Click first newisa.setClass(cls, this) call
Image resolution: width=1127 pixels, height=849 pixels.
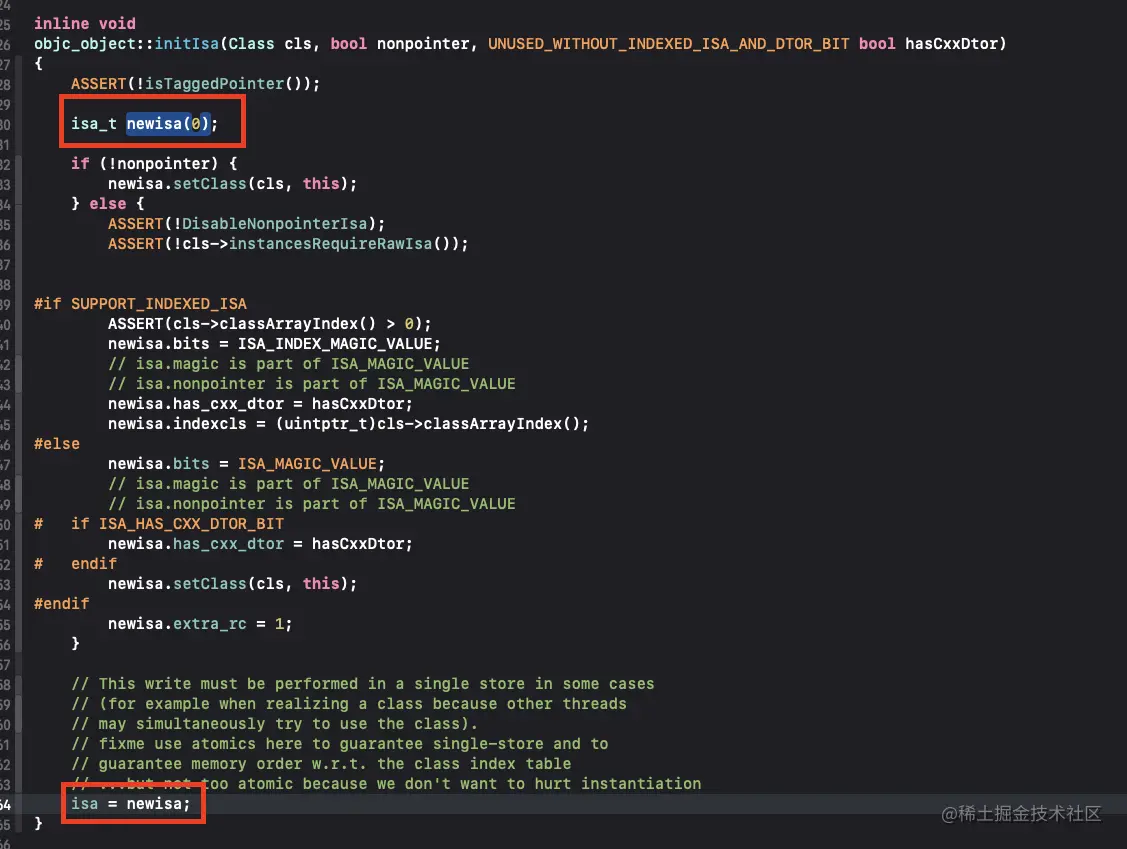point(232,184)
